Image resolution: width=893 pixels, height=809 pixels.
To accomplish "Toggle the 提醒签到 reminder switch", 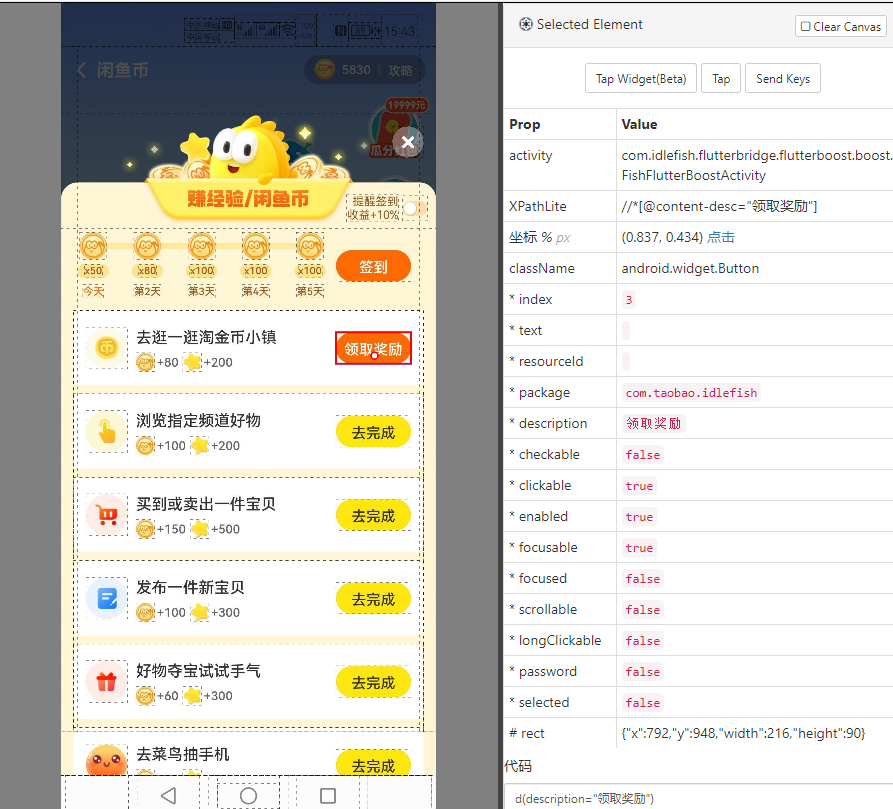I will (415, 208).
